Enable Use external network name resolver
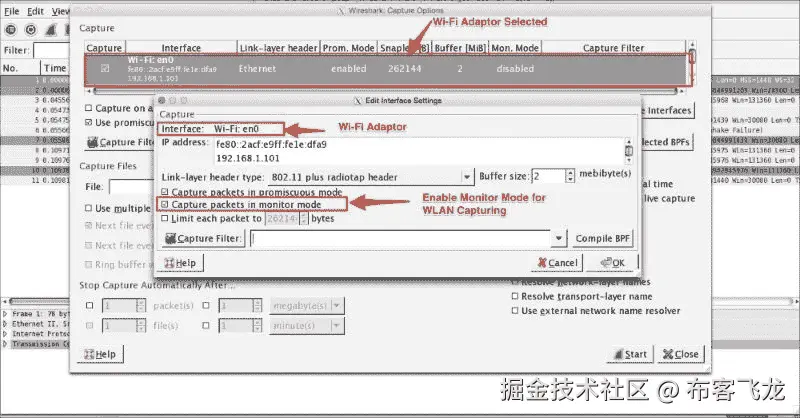Viewport: 800px width, 418px height. coord(515,311)
